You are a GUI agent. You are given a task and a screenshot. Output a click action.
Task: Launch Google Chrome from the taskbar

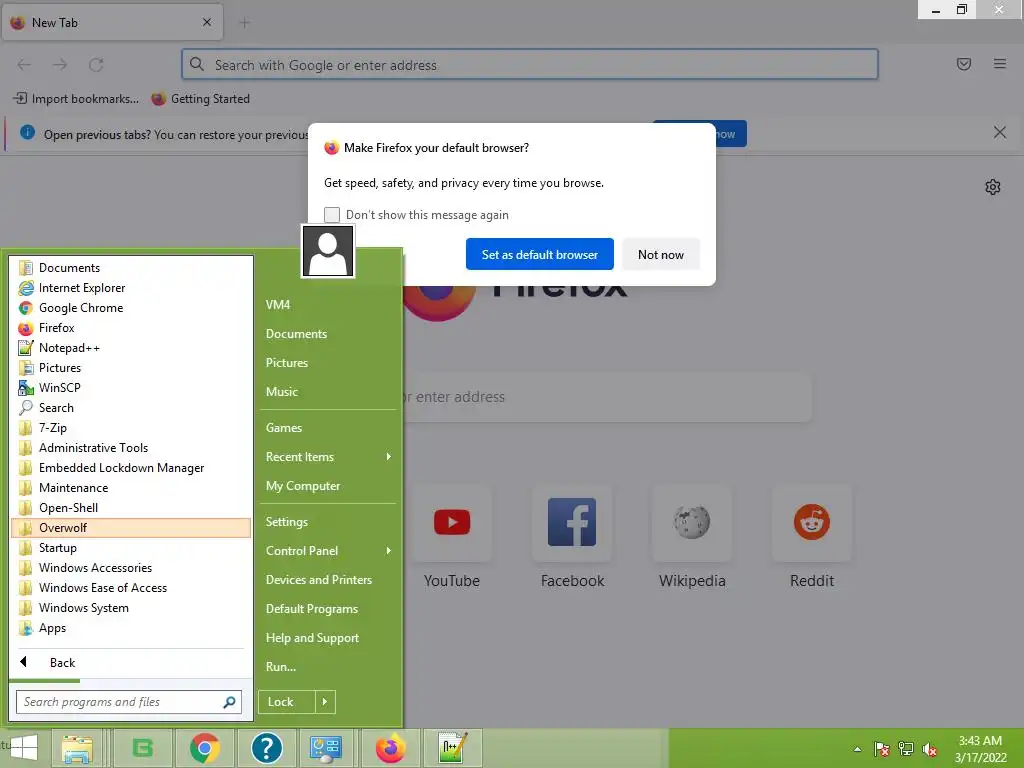[x=204, y=748]
